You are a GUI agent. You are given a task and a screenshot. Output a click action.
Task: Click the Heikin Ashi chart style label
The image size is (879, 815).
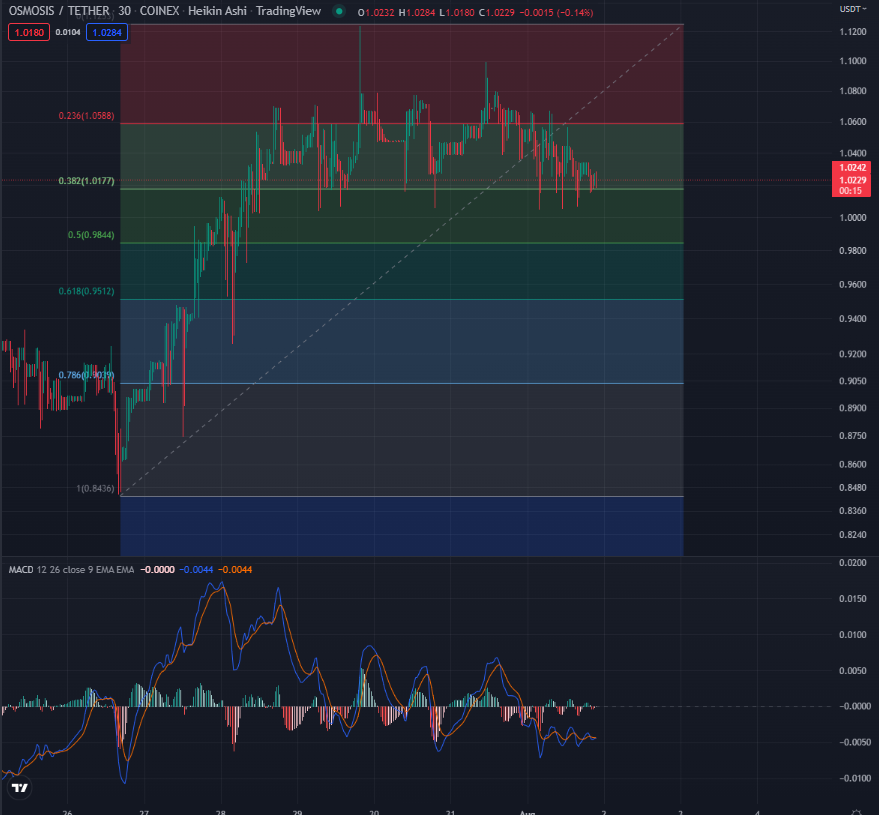[218, 11]
